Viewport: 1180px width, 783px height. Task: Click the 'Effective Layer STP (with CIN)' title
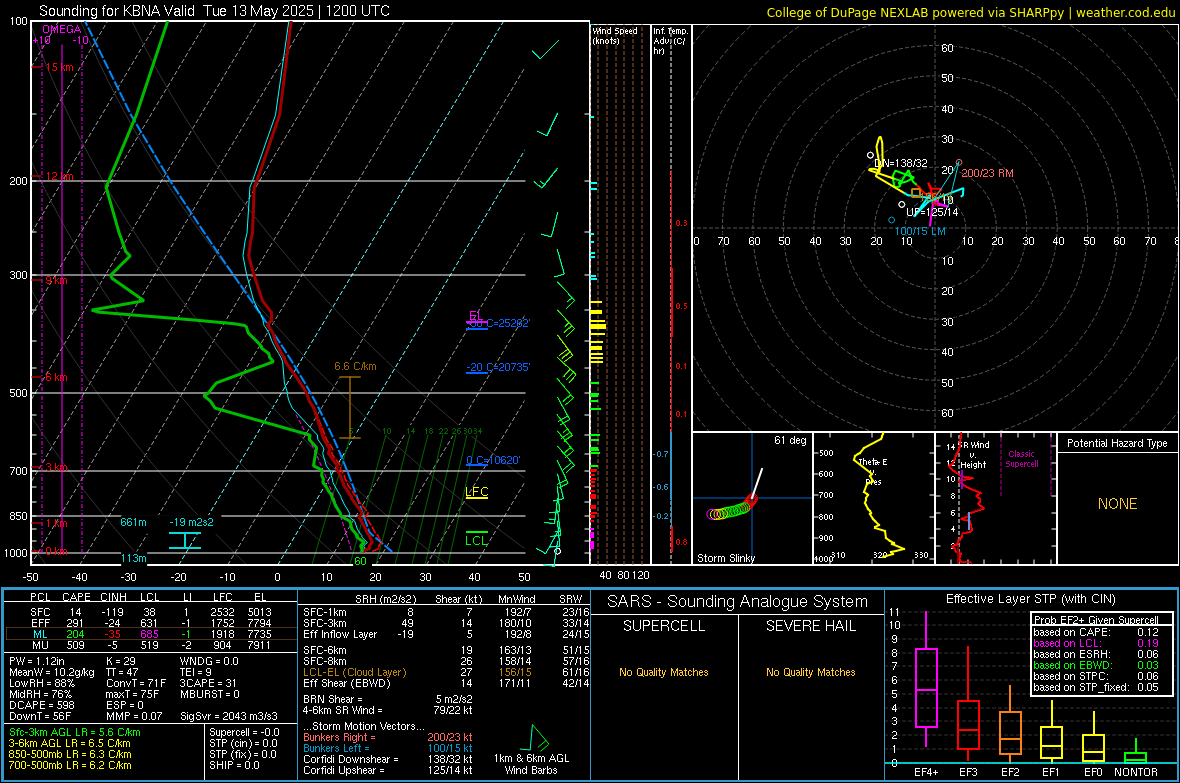click(x=1030, y=599)
